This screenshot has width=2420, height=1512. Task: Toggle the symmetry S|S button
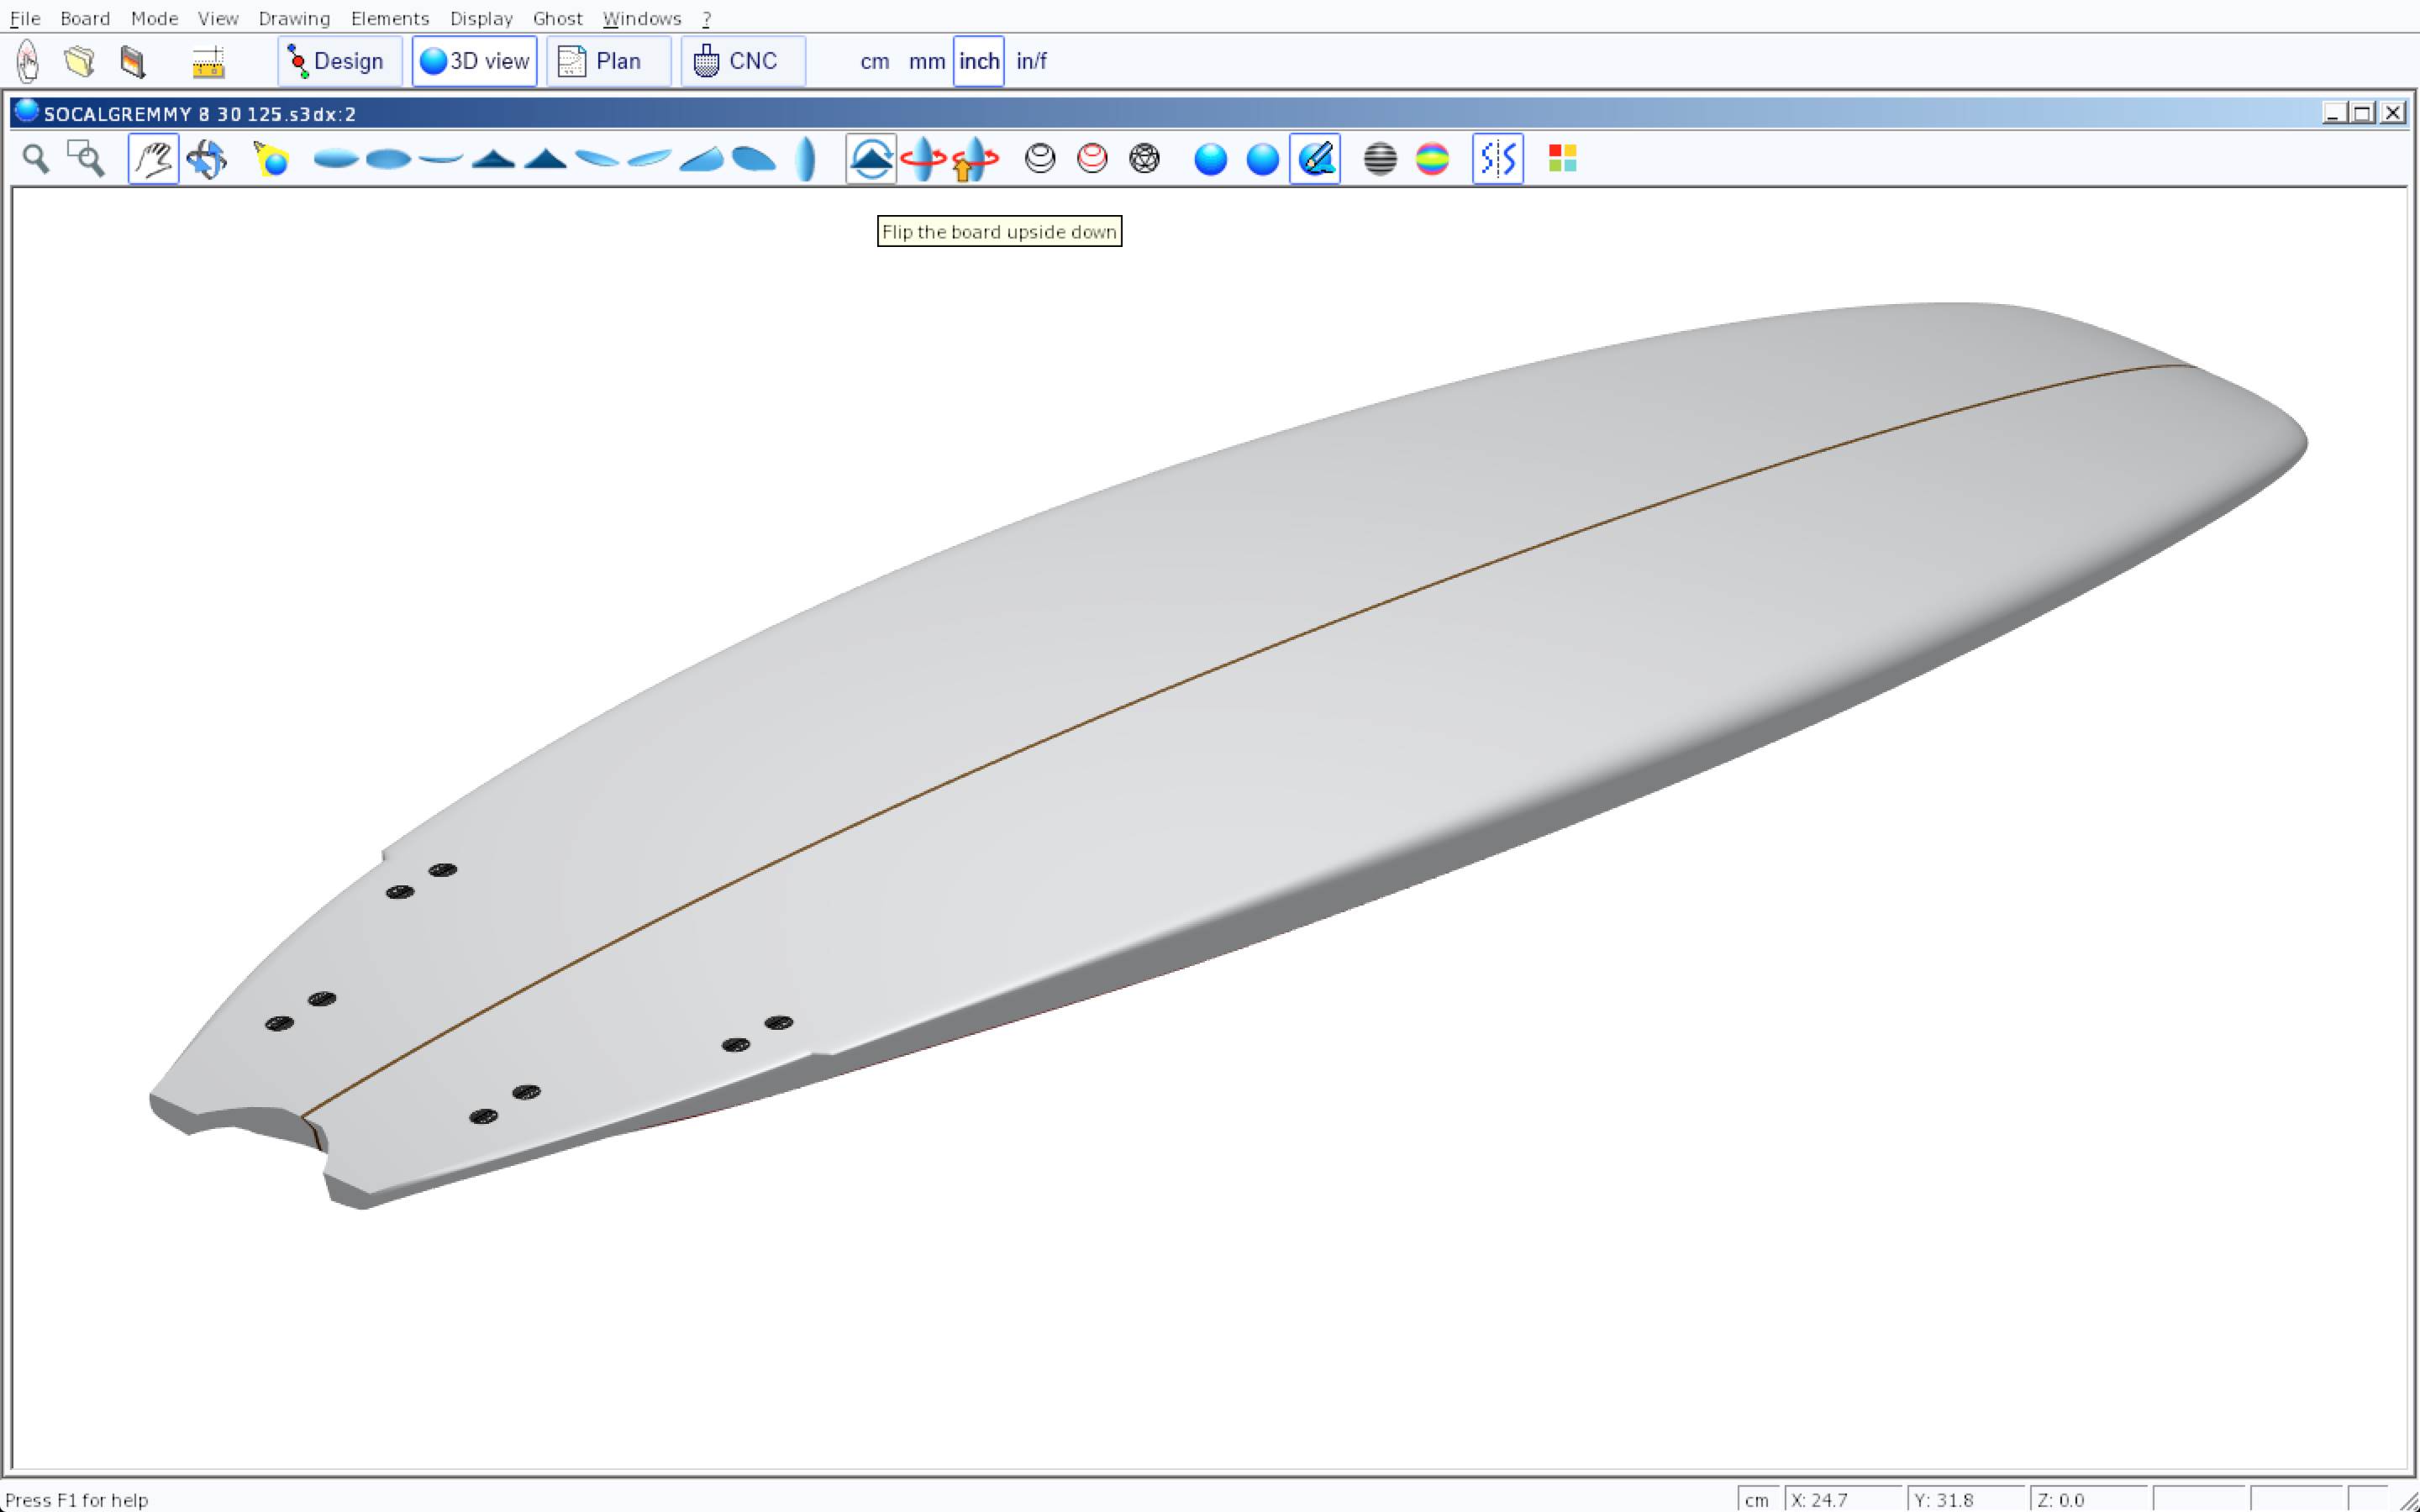(1497, 159)
